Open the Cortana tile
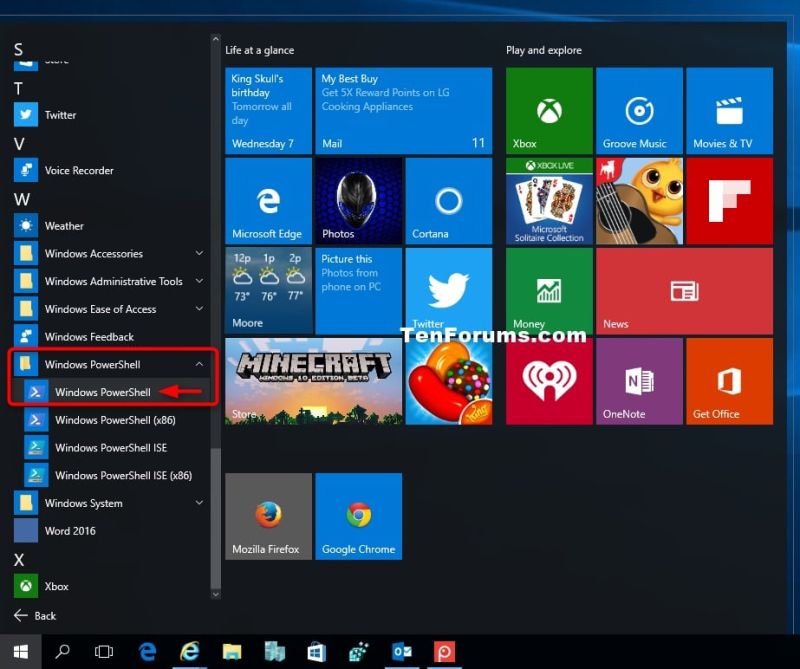 click(x=448, y=200)
